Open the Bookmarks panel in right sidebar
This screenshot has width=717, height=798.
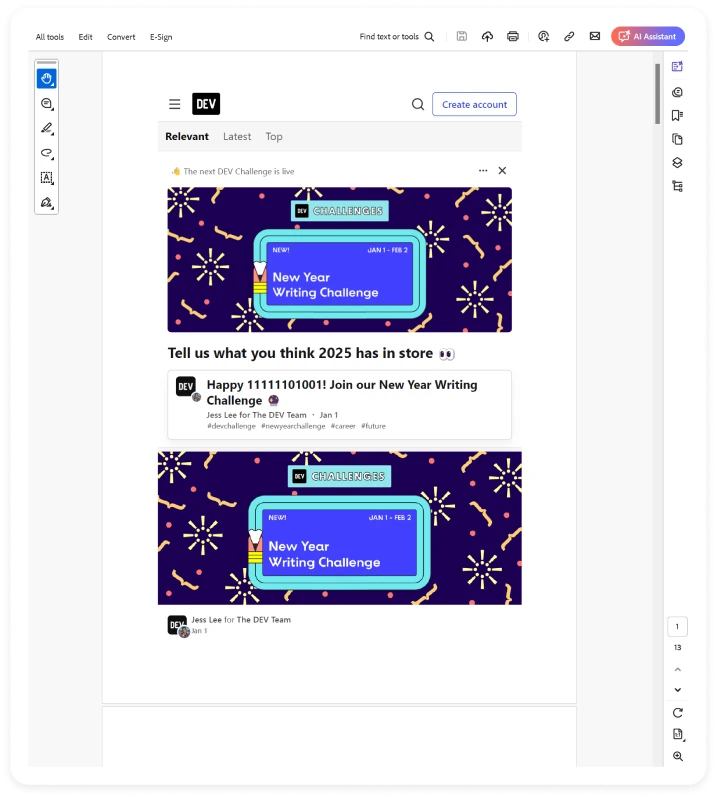(677, 116)
